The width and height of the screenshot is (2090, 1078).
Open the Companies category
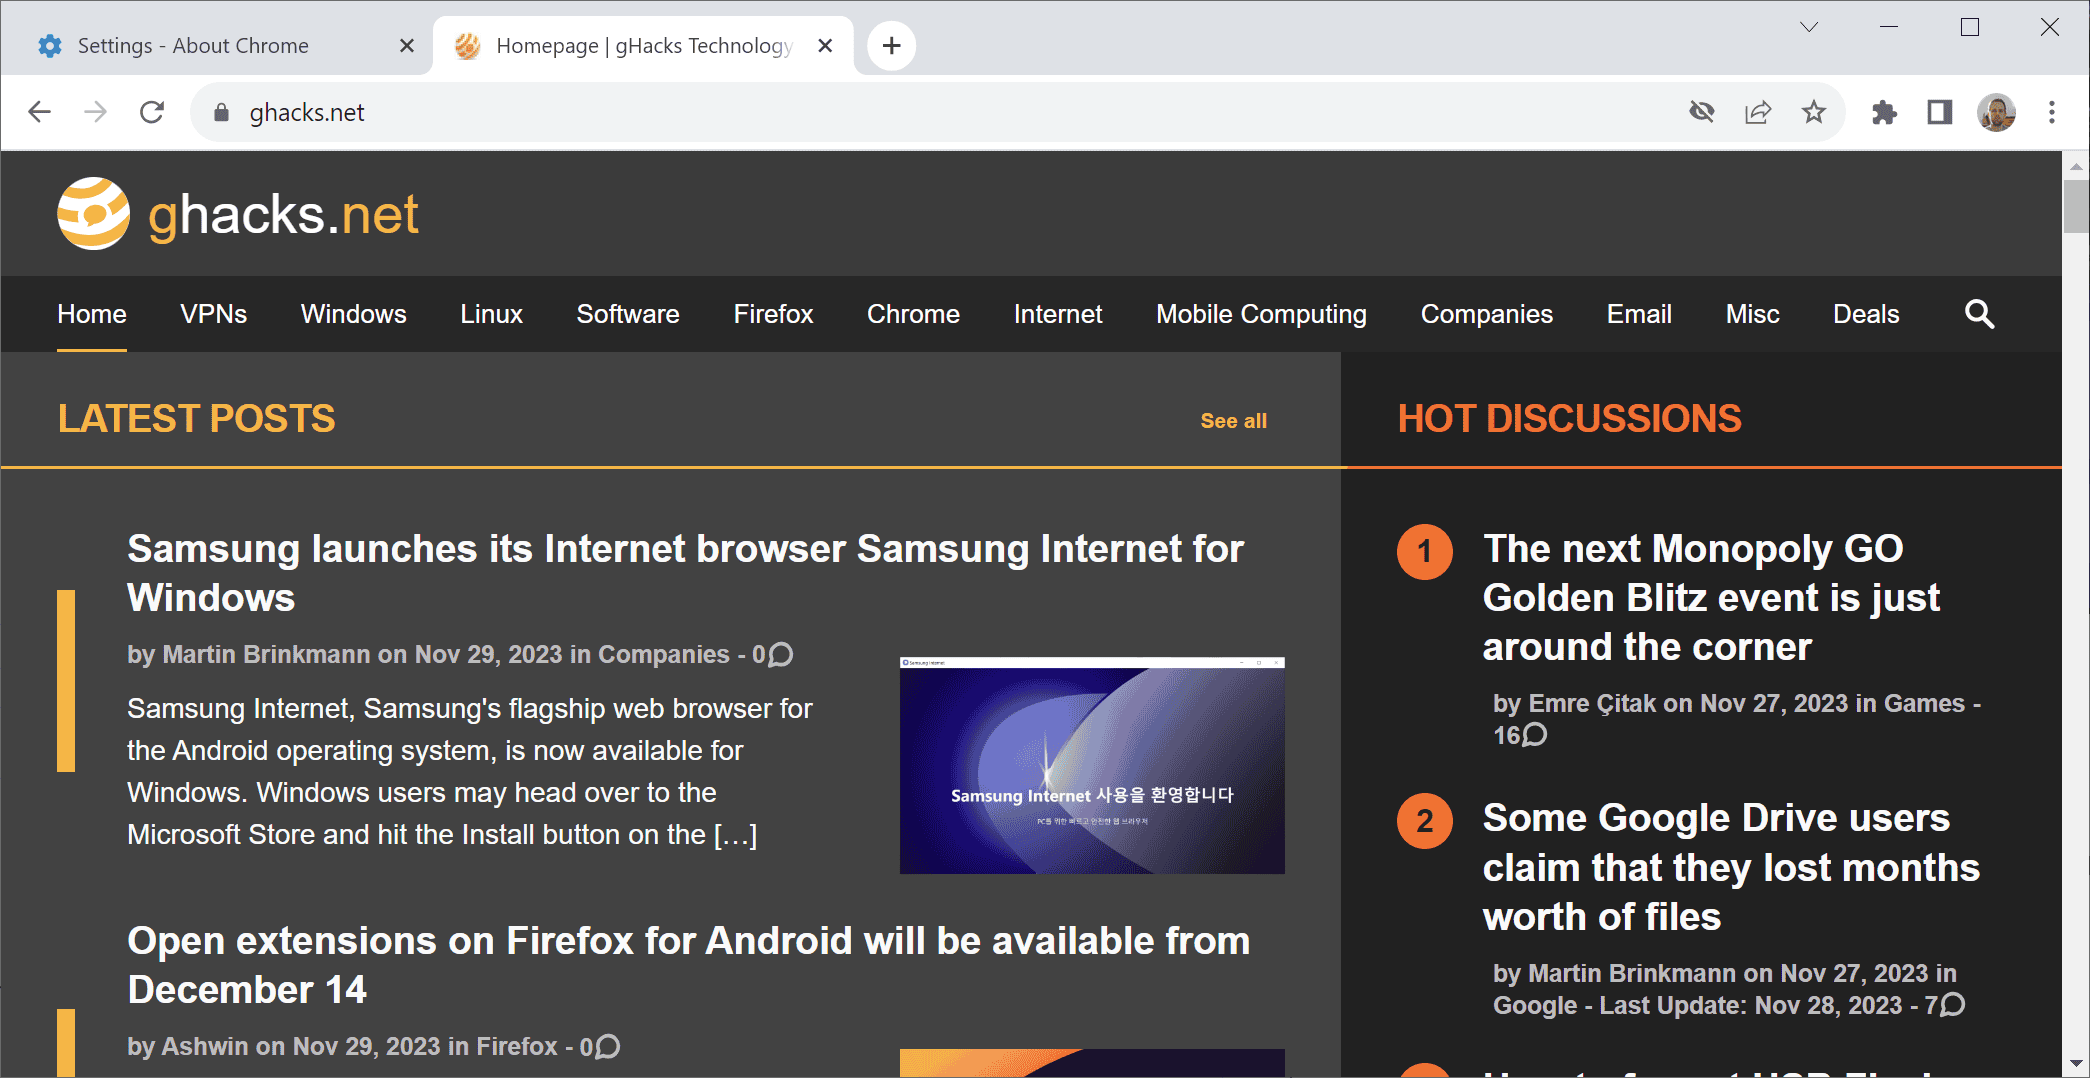(x=1487, y=314)
